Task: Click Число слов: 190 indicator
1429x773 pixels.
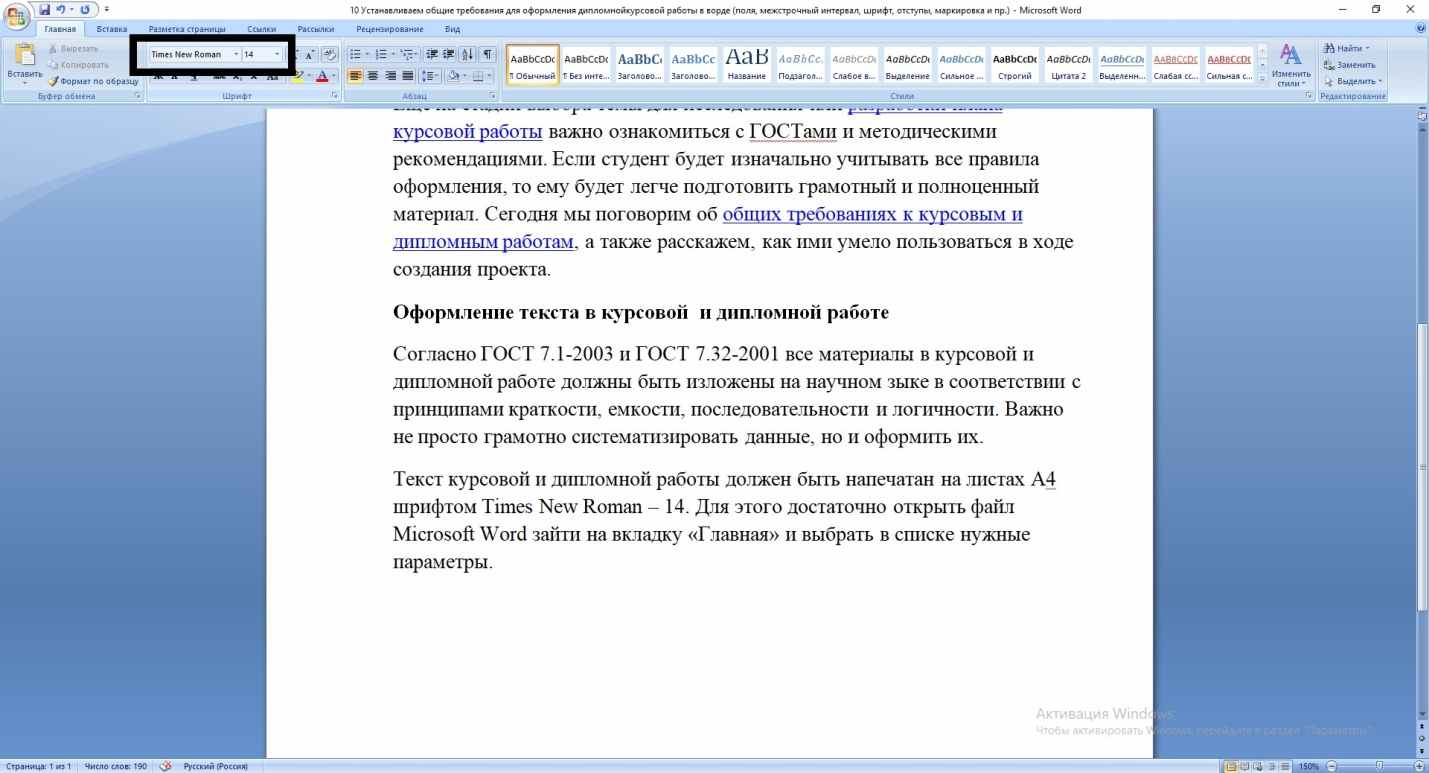Action: click(x=114, y=766)
